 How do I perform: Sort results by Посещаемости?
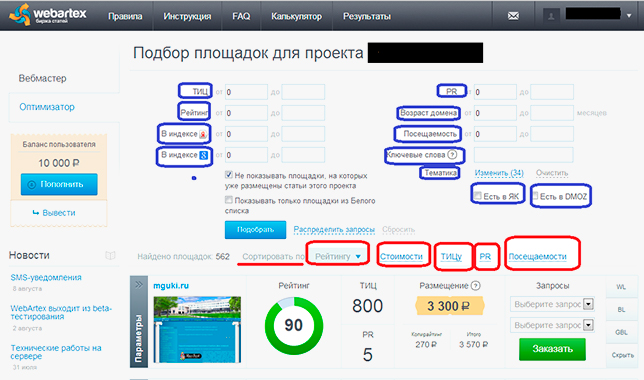537,256
